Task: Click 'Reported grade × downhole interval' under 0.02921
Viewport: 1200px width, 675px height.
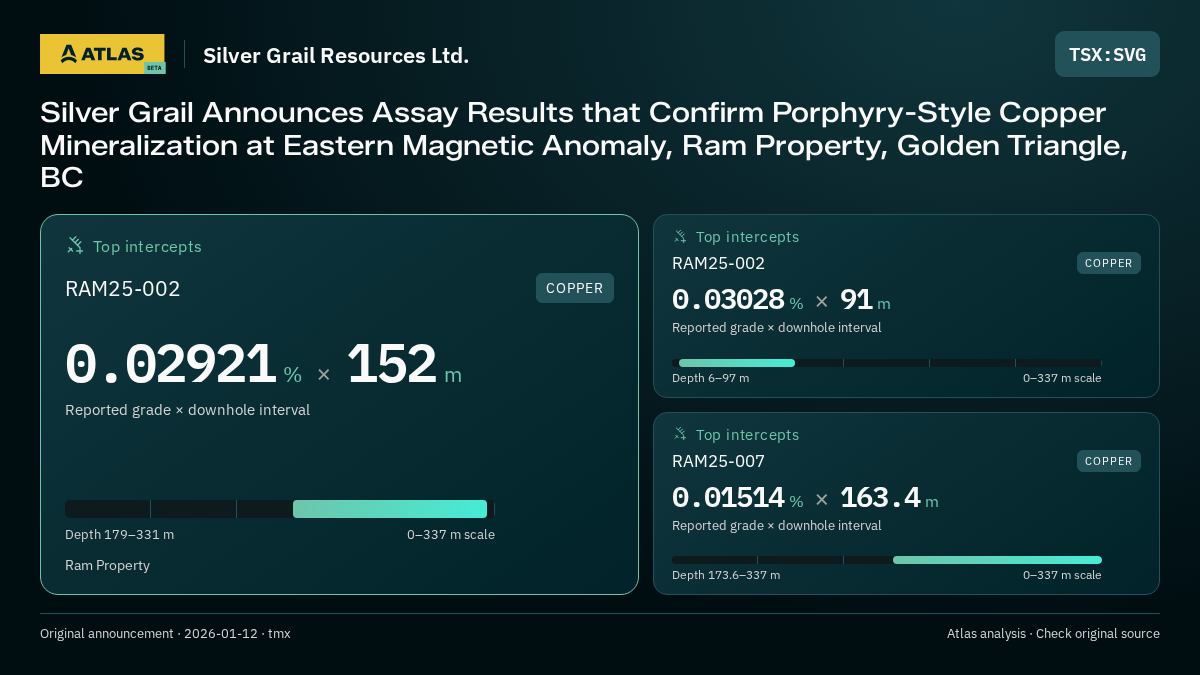Action: click(187, 410)
